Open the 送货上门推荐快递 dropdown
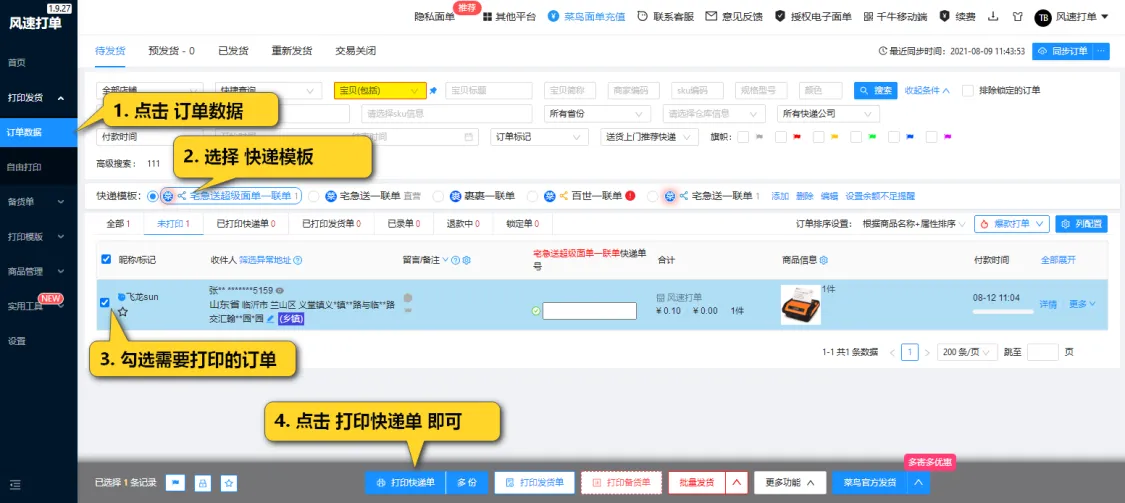The width and height of the screenshot is (1125, 503). [649, 136]
